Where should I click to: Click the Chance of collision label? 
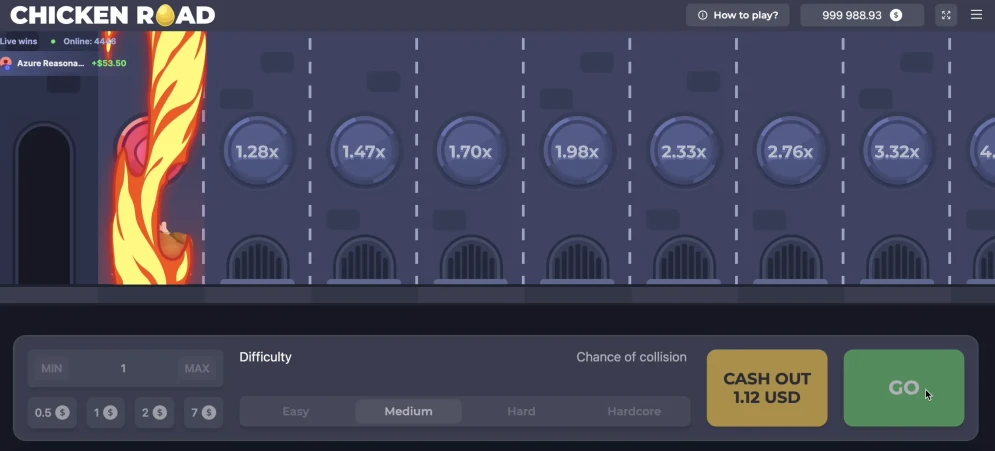[631, 357]
